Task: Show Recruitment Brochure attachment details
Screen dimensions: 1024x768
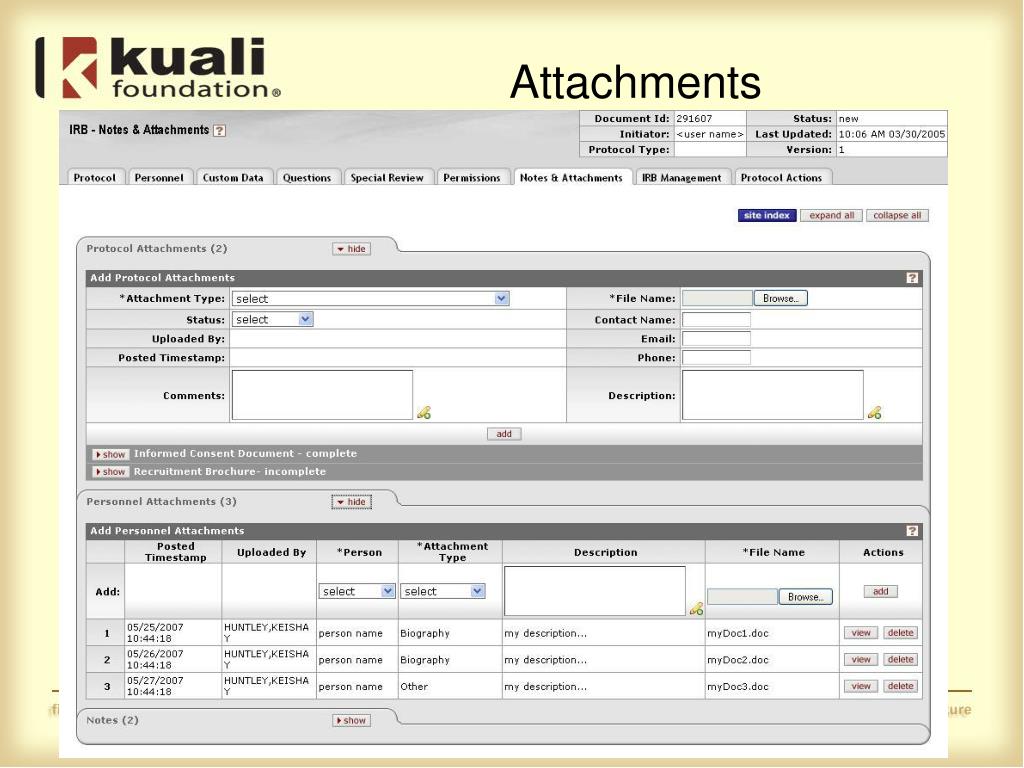Action: tap(110, 472)
